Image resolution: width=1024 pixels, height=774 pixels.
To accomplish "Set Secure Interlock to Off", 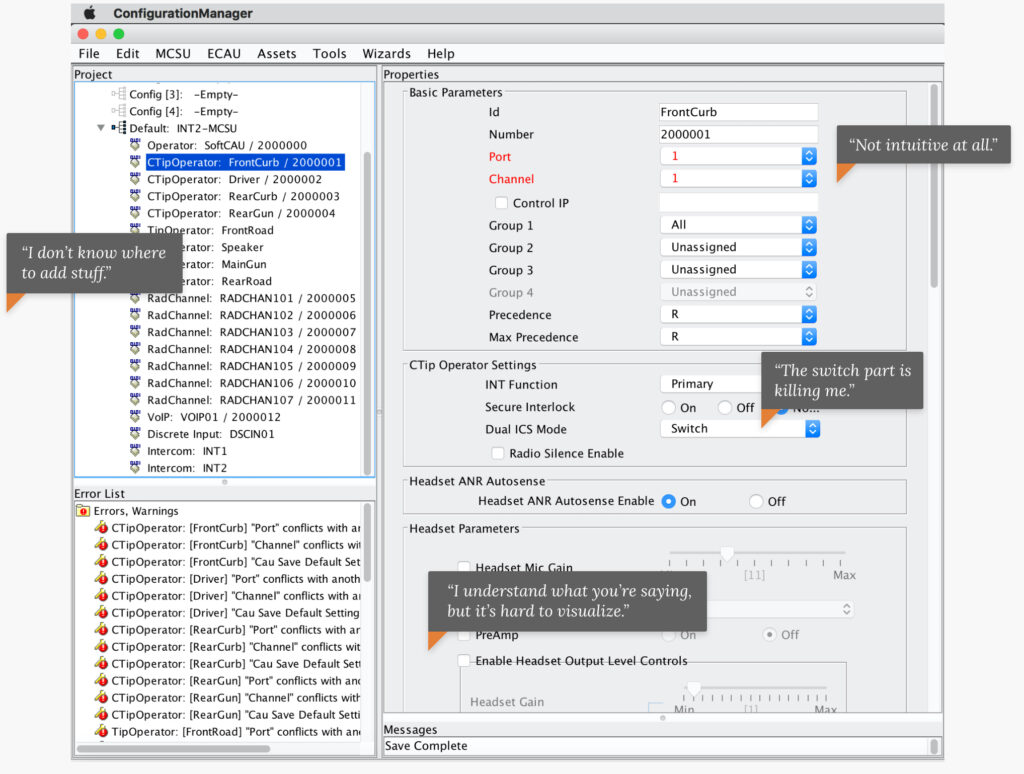I will point(724,408).
